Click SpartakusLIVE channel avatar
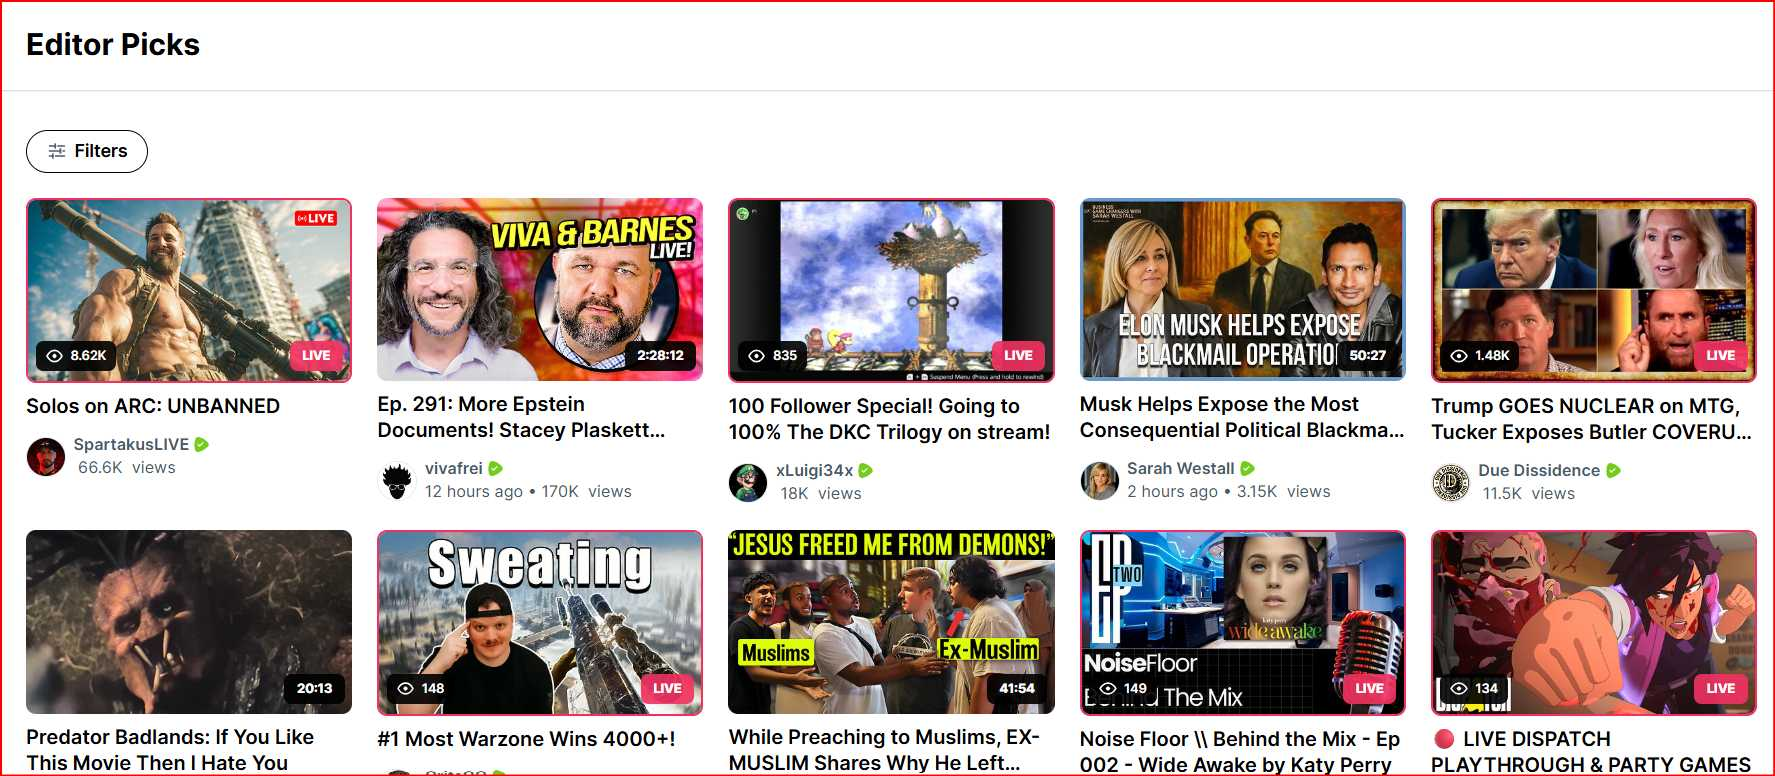The height and width of the screenshot is (776, 1775). click(x=46, y=456)
